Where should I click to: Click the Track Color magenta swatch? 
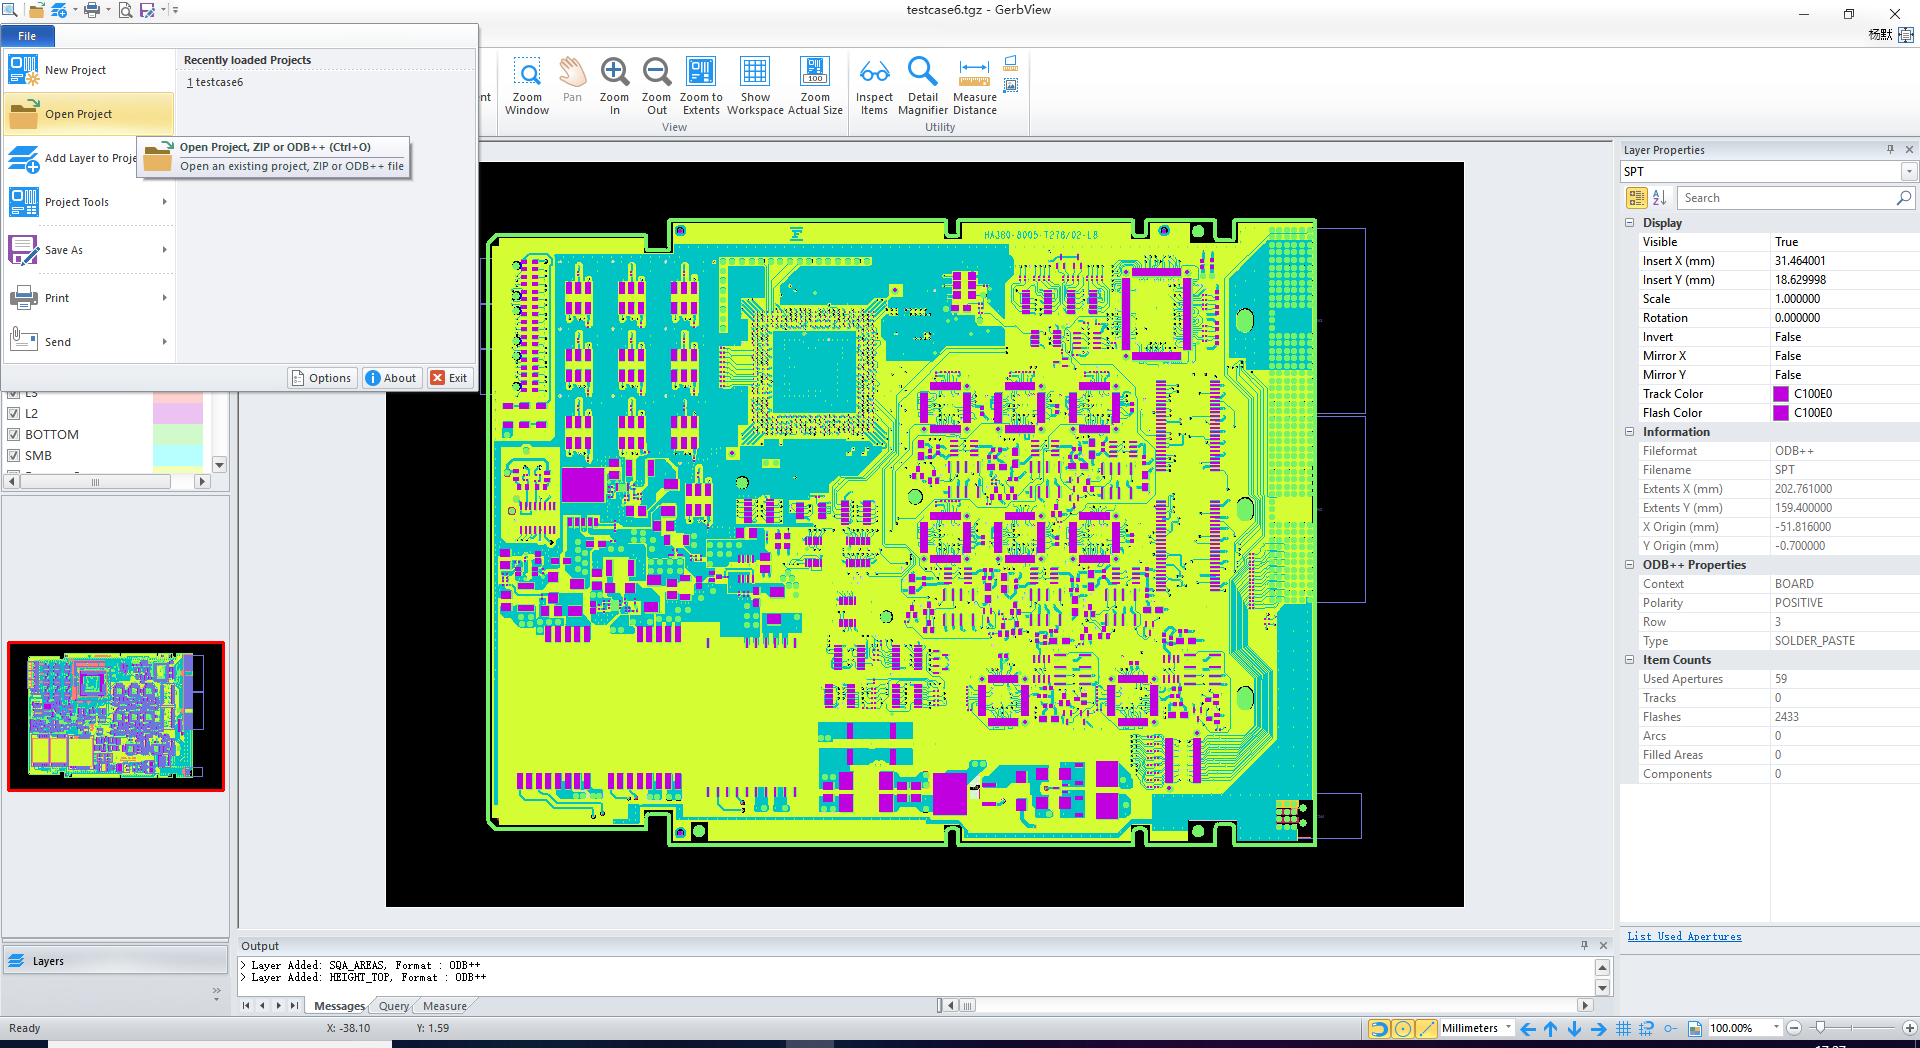(x=1781, y=394)
